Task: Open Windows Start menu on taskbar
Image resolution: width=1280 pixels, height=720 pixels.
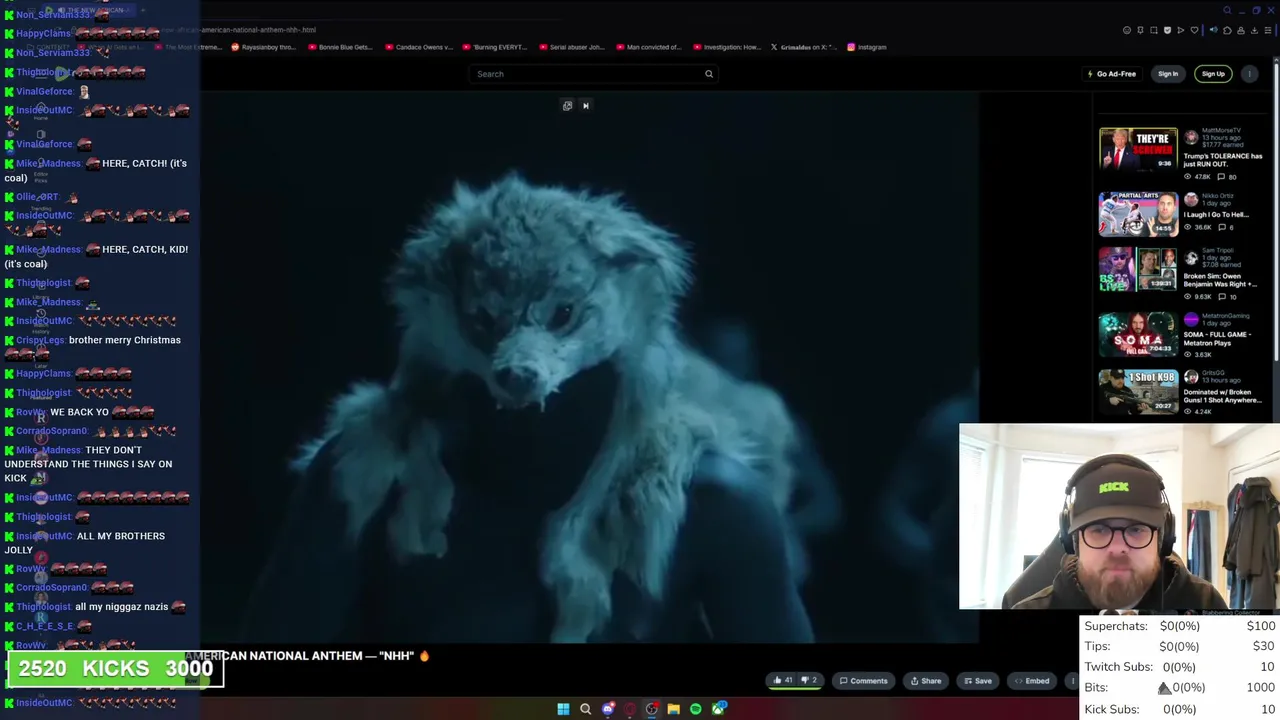Action: (x=563, y=709)
